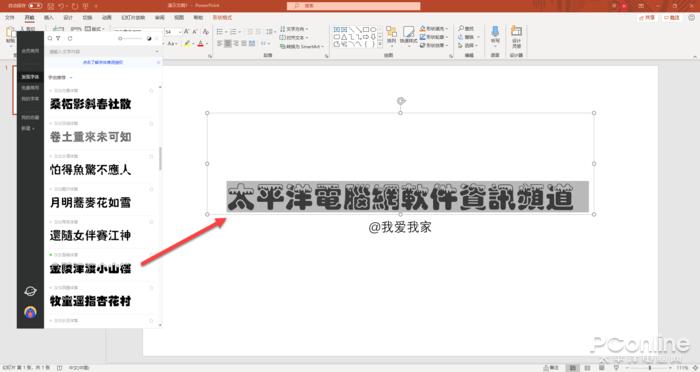Click Increase Font Size icon
Image resolution: width=700 pixels, height=372 pixels.
click(x=187, y=32)
